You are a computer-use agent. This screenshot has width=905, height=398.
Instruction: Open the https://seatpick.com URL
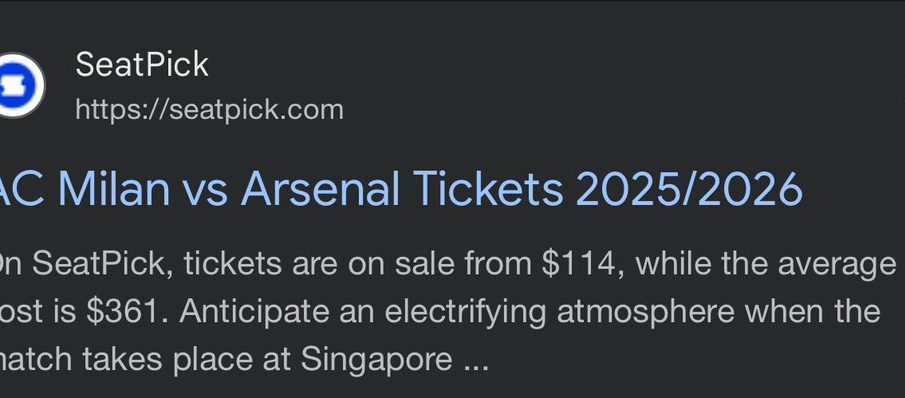210,110
